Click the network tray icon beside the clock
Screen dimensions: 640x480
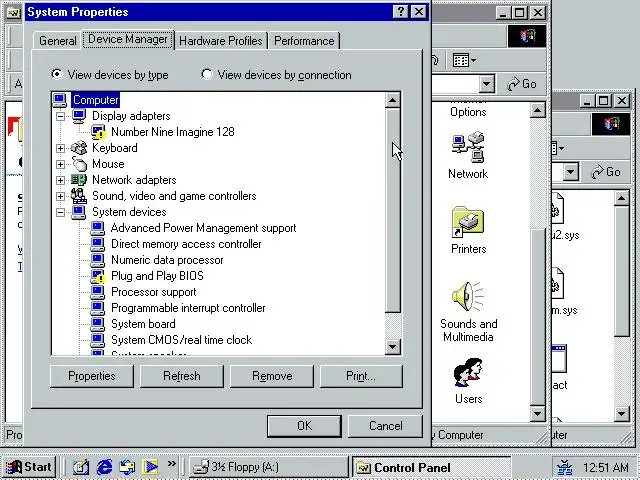(x=565, y=467)
